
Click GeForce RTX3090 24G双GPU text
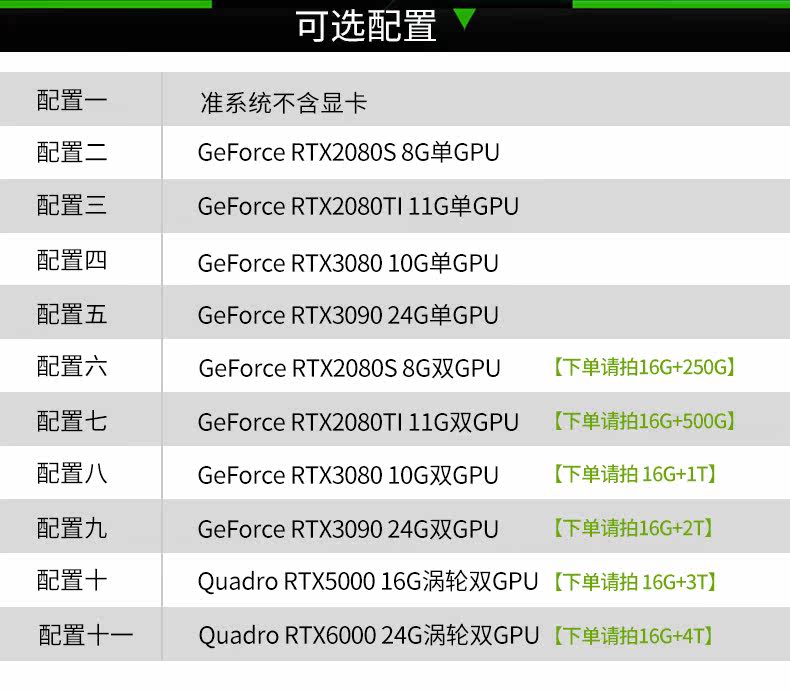[x=348, y=529]
